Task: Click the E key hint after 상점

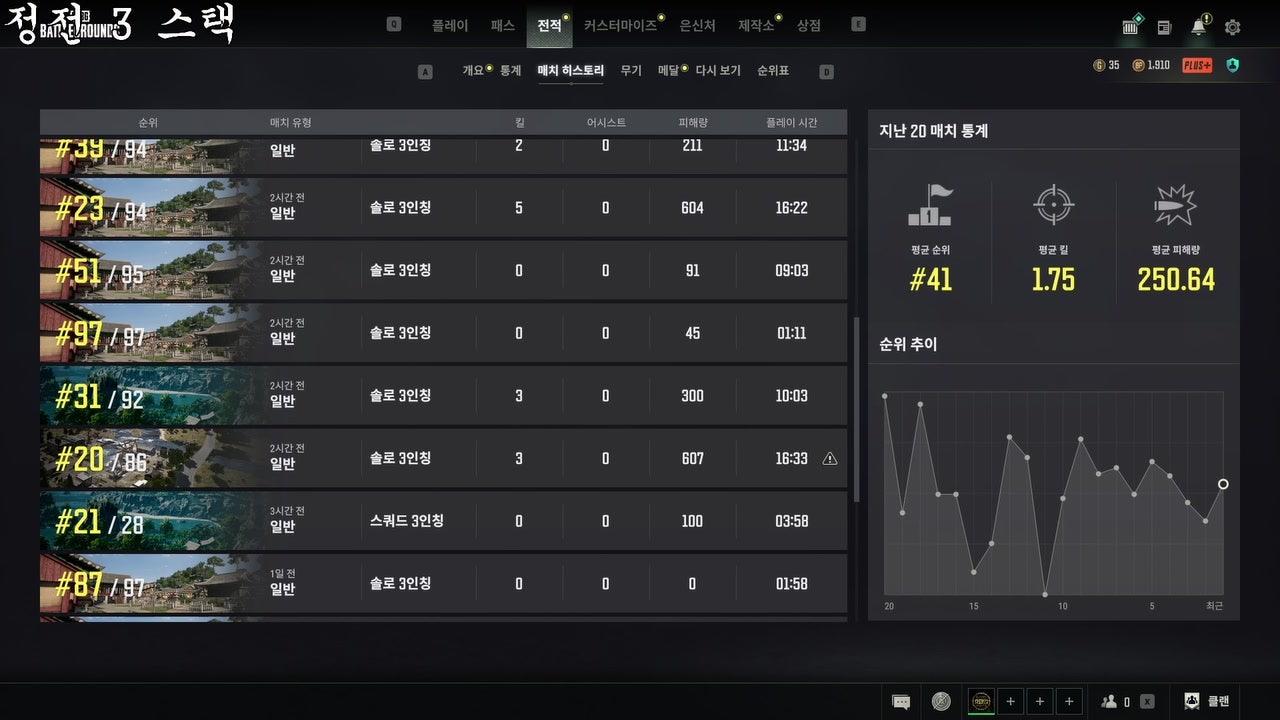Action: click(x=858, y=25)
